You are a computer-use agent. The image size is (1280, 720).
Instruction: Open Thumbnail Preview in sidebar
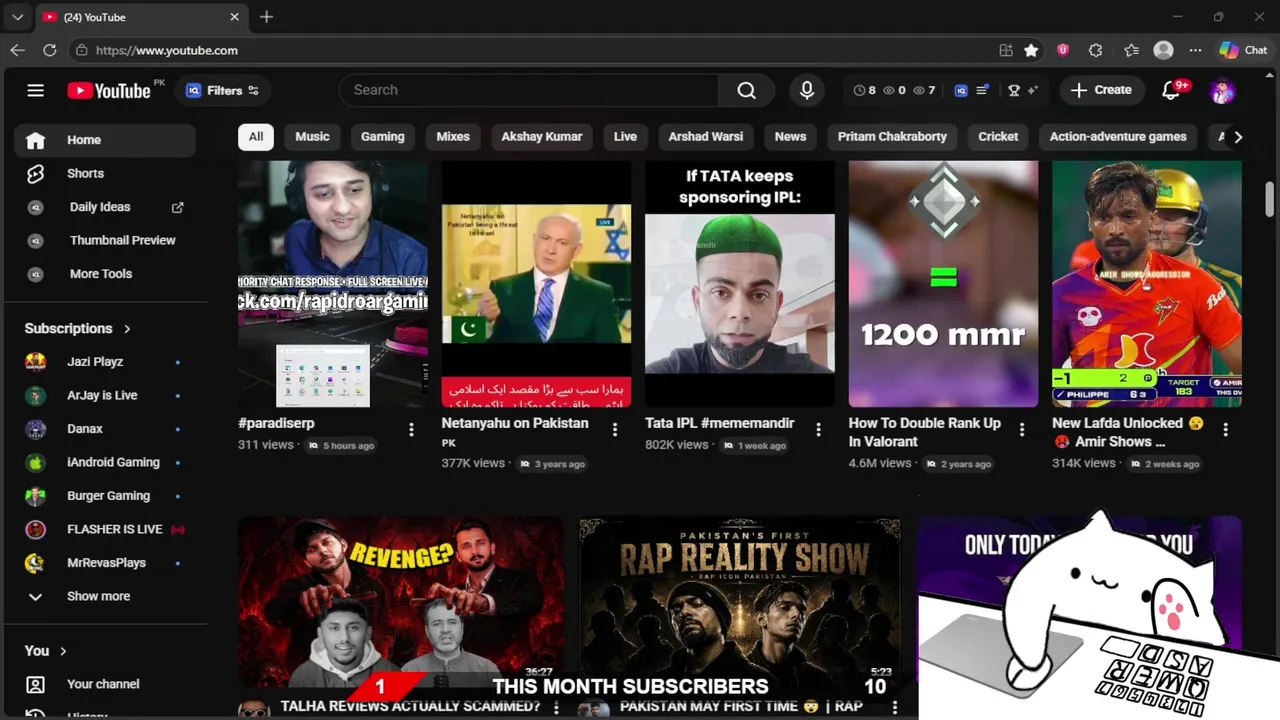[104, 240]
